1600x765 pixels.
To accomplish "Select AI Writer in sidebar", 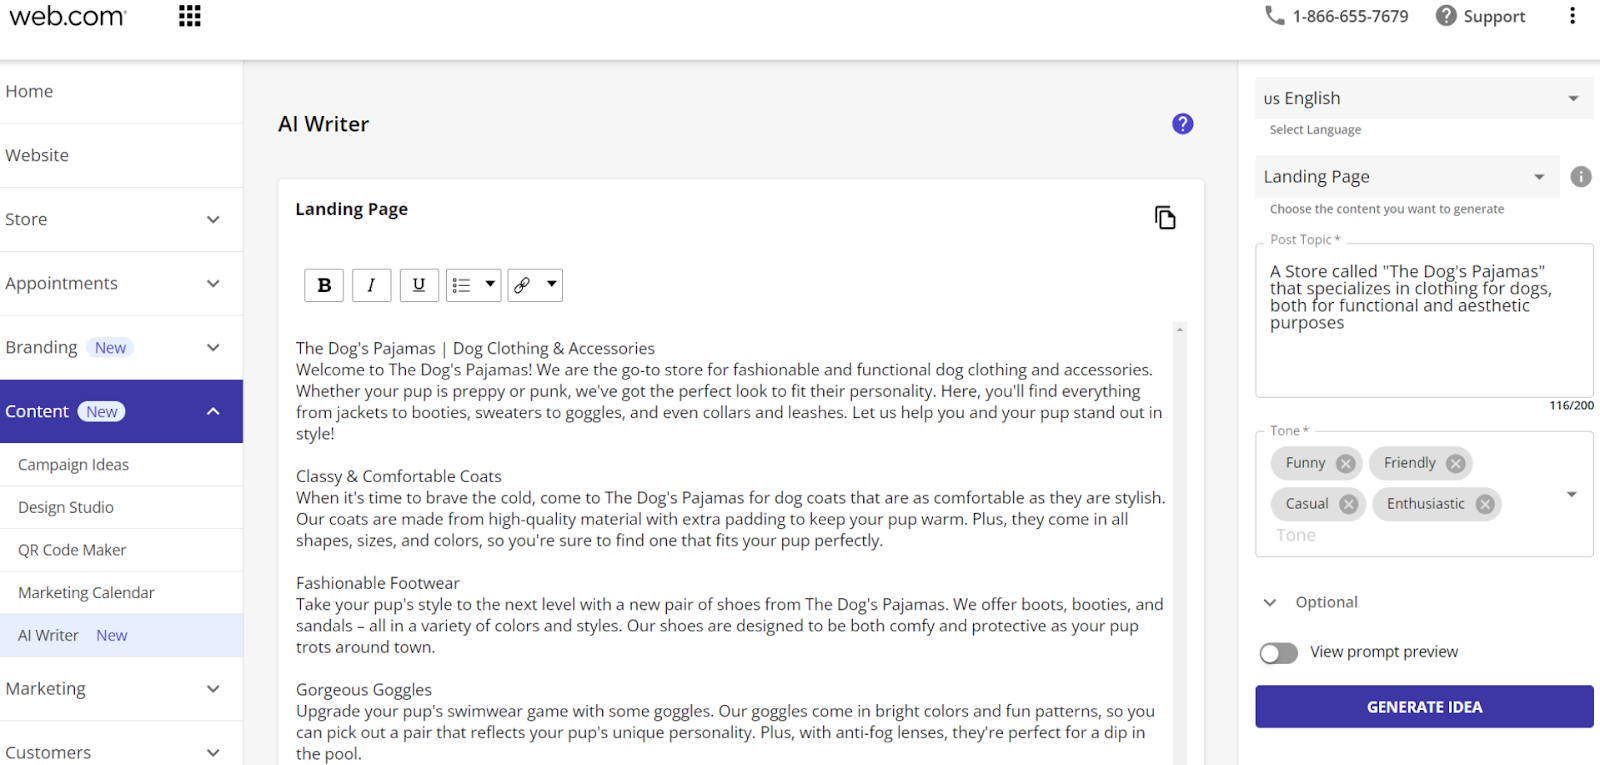I will click(x=121, y=635).
